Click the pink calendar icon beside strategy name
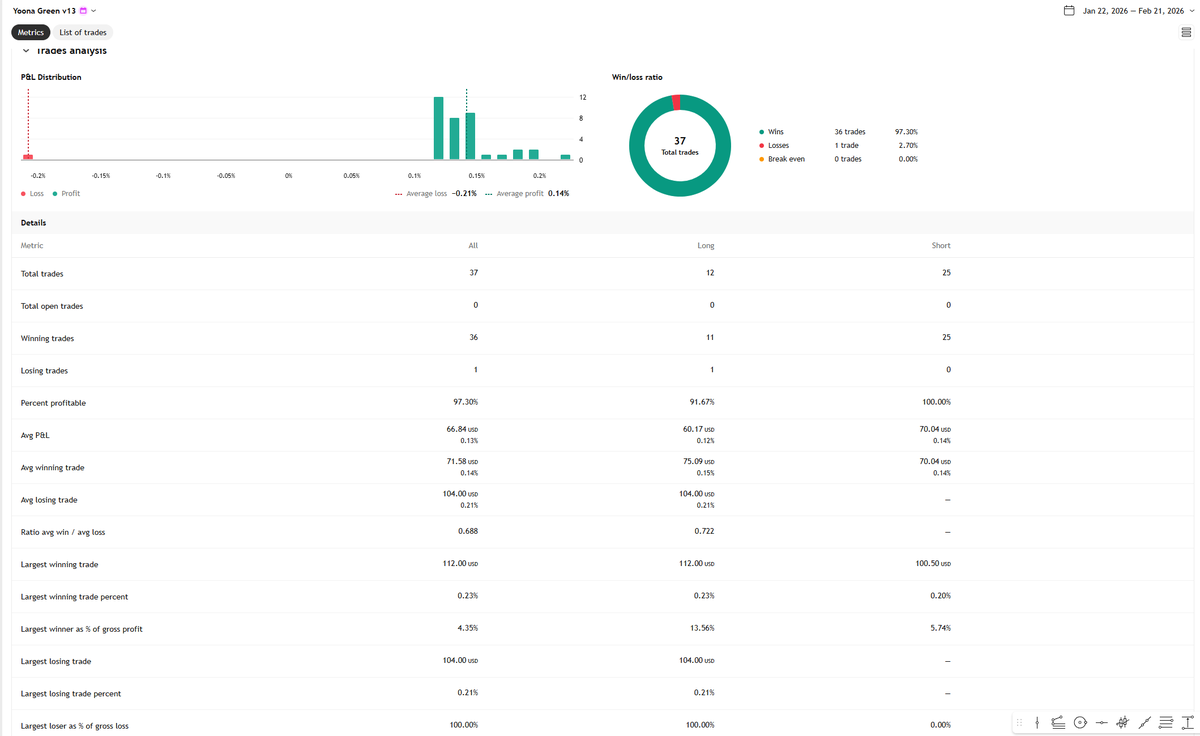 pyautogui.click(x=84, y=10)
